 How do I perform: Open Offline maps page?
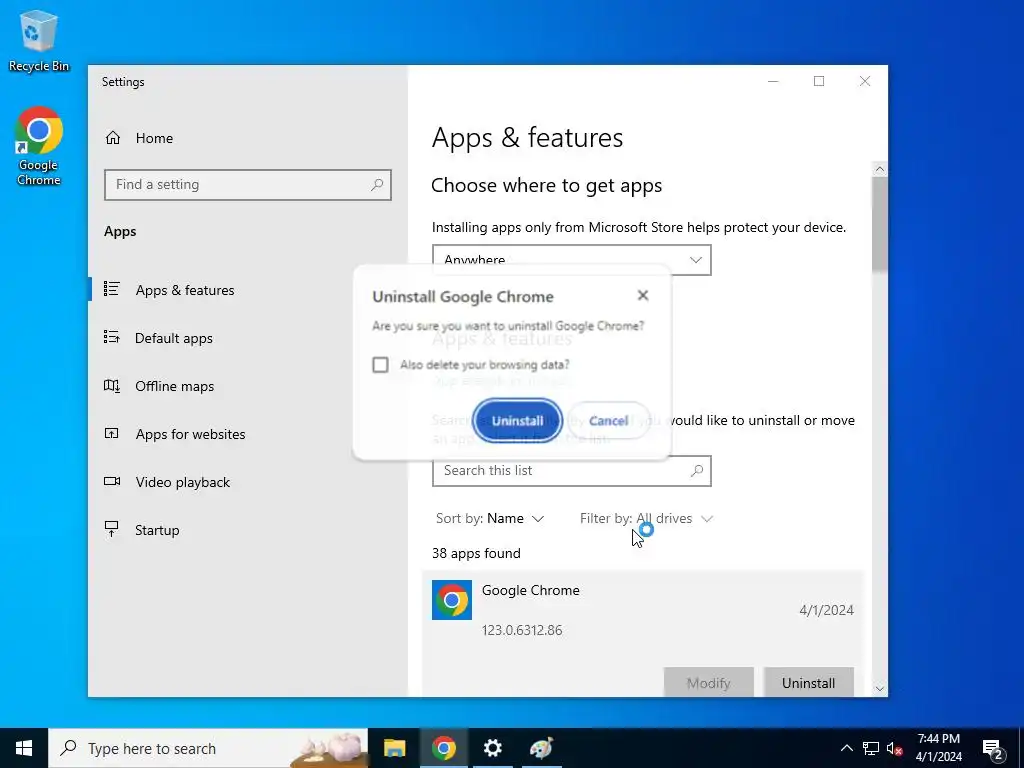click(174, 387)
